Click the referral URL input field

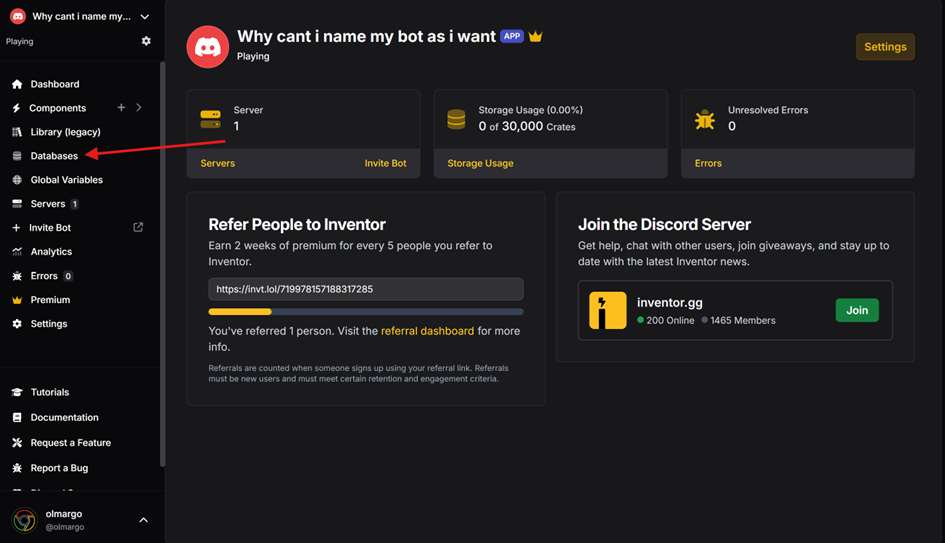click(x=366, y=289)
